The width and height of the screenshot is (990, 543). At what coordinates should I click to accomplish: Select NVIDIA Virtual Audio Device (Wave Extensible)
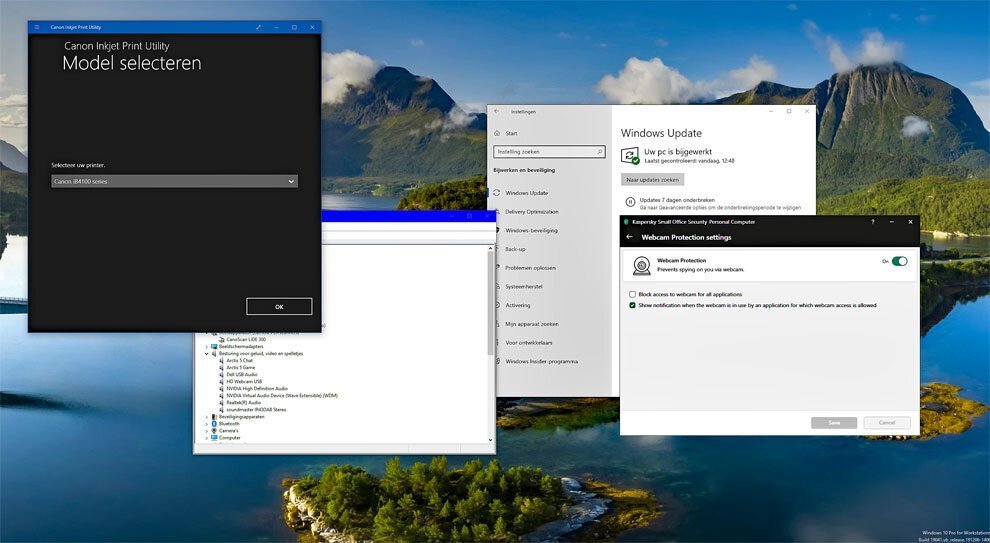pos(282,395)
